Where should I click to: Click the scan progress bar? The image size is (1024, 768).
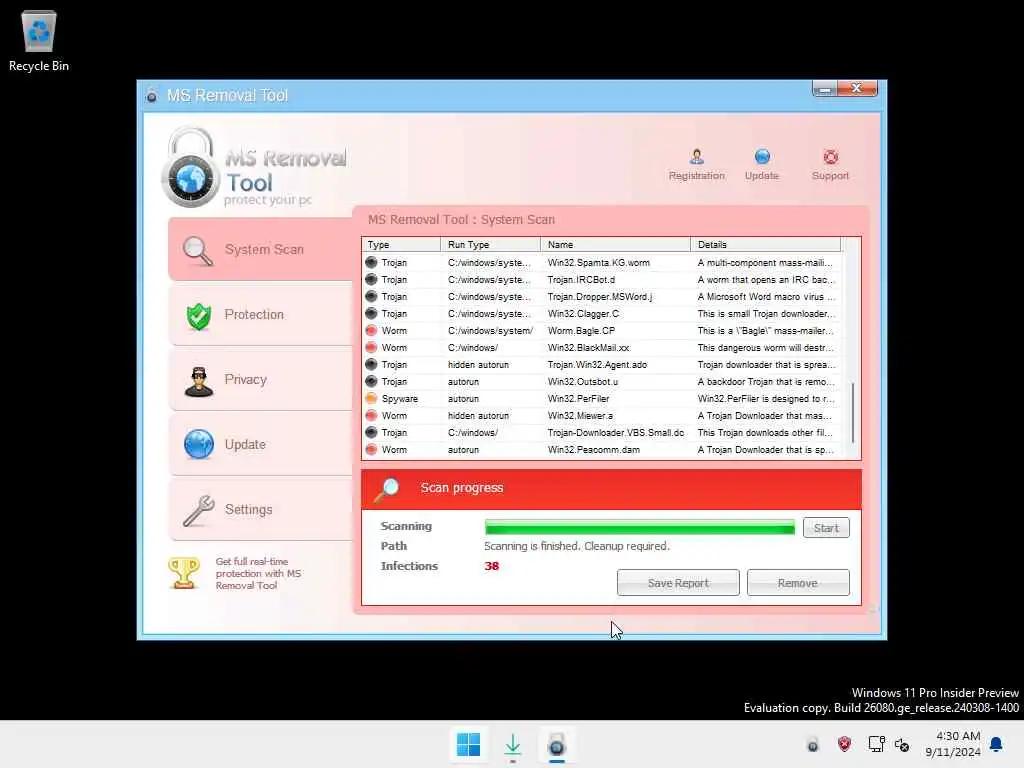click(x=639, y=528)
